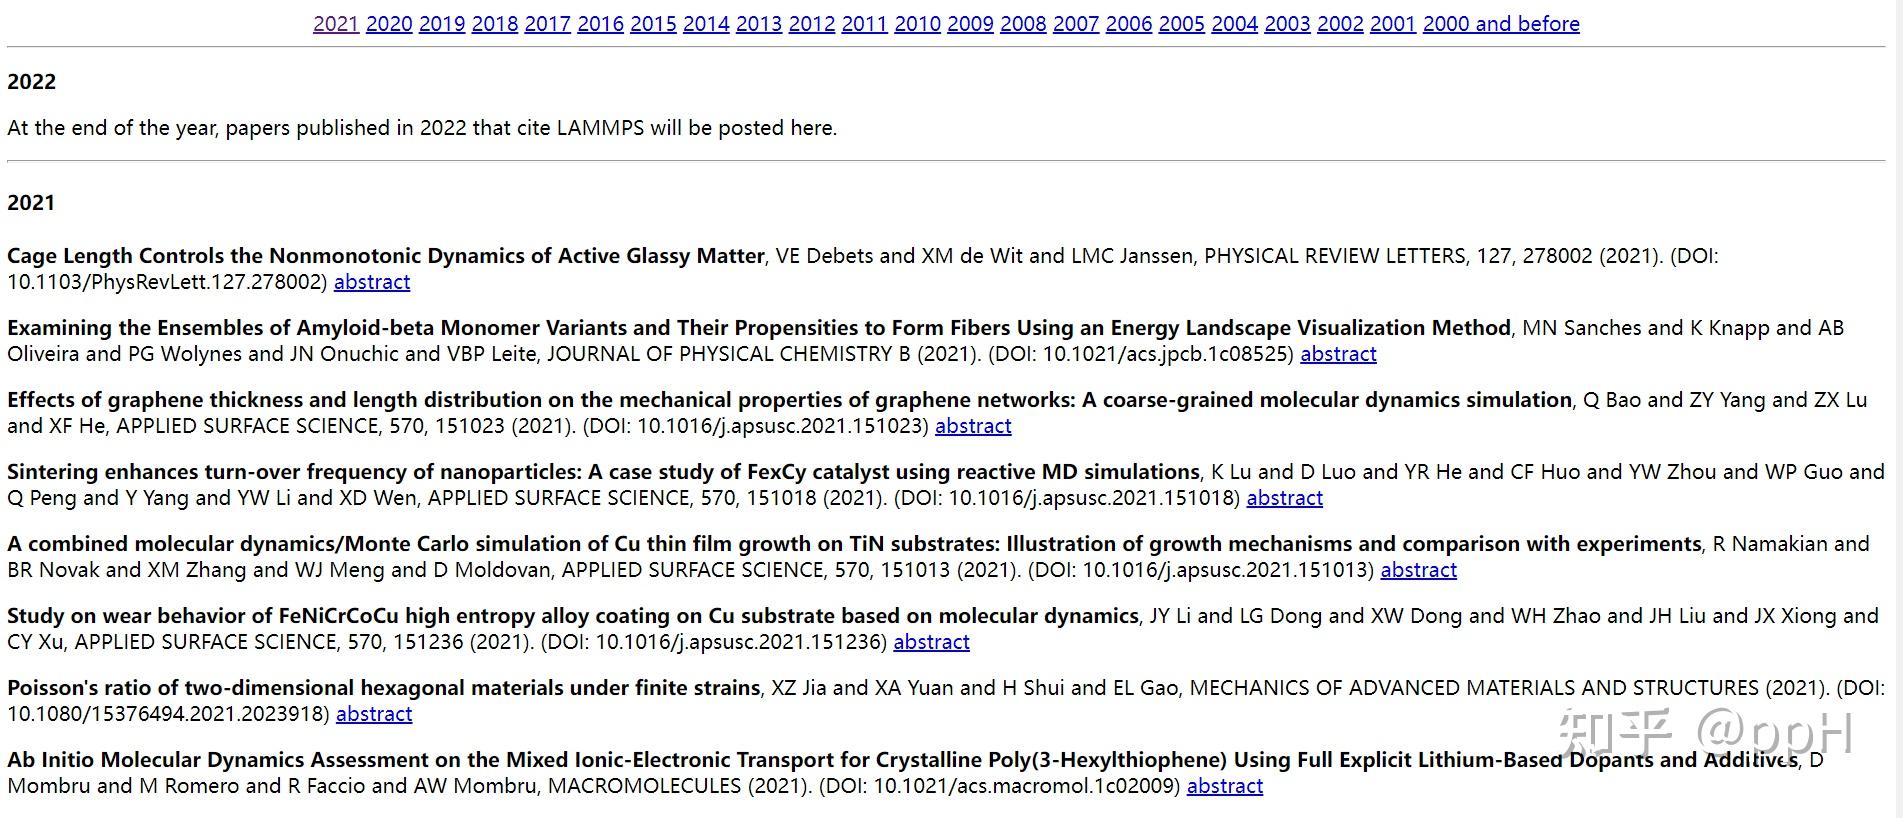Open the 2017 year link
Screen dimensions: 1903x818
click(x=548, y=24)
